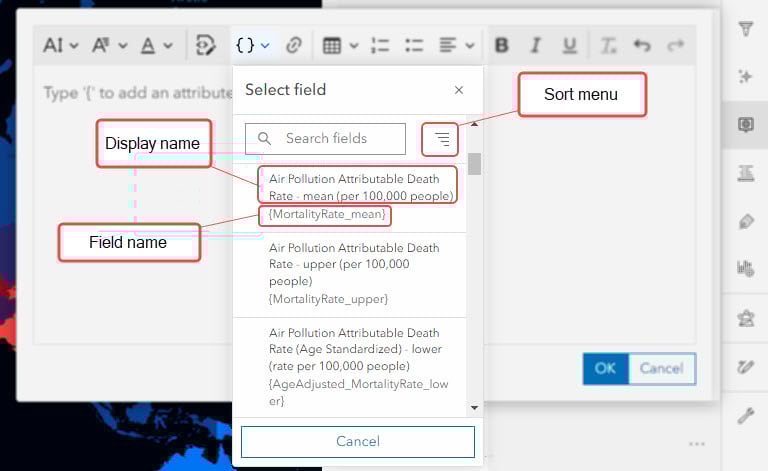The height and width of the screenshot is (471, 768).
Task: Open the field sort menu
Action: click(x=440, y=140)
